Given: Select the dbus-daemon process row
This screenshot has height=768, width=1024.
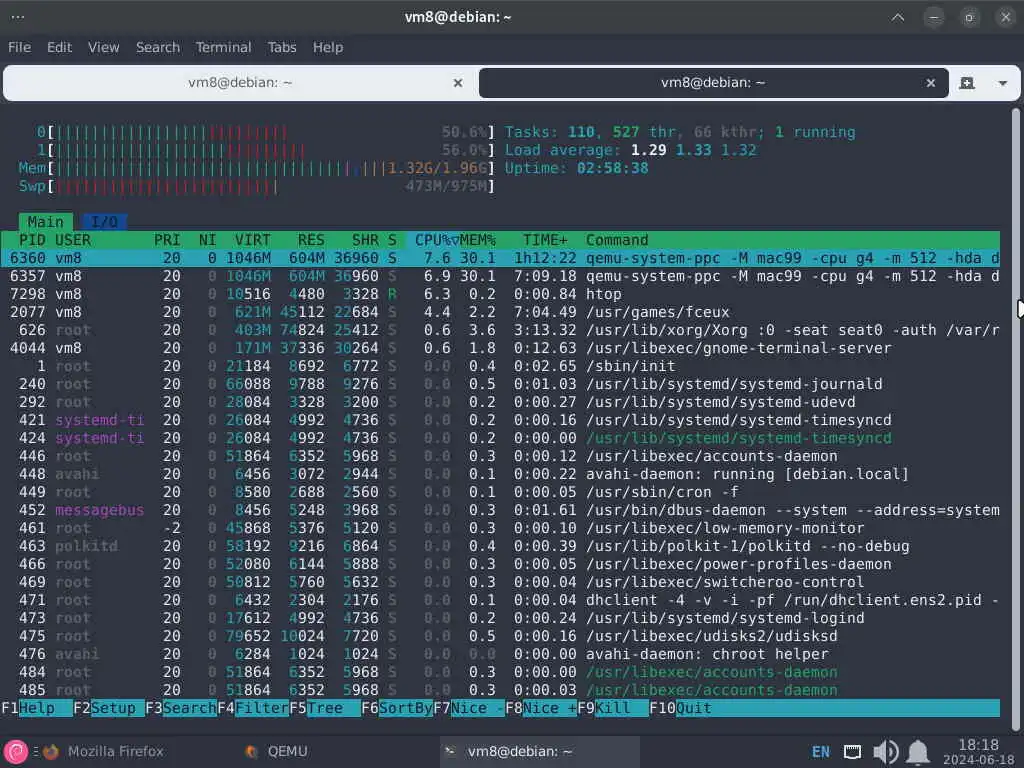Looking at the screenshot, I should point(500,510).
